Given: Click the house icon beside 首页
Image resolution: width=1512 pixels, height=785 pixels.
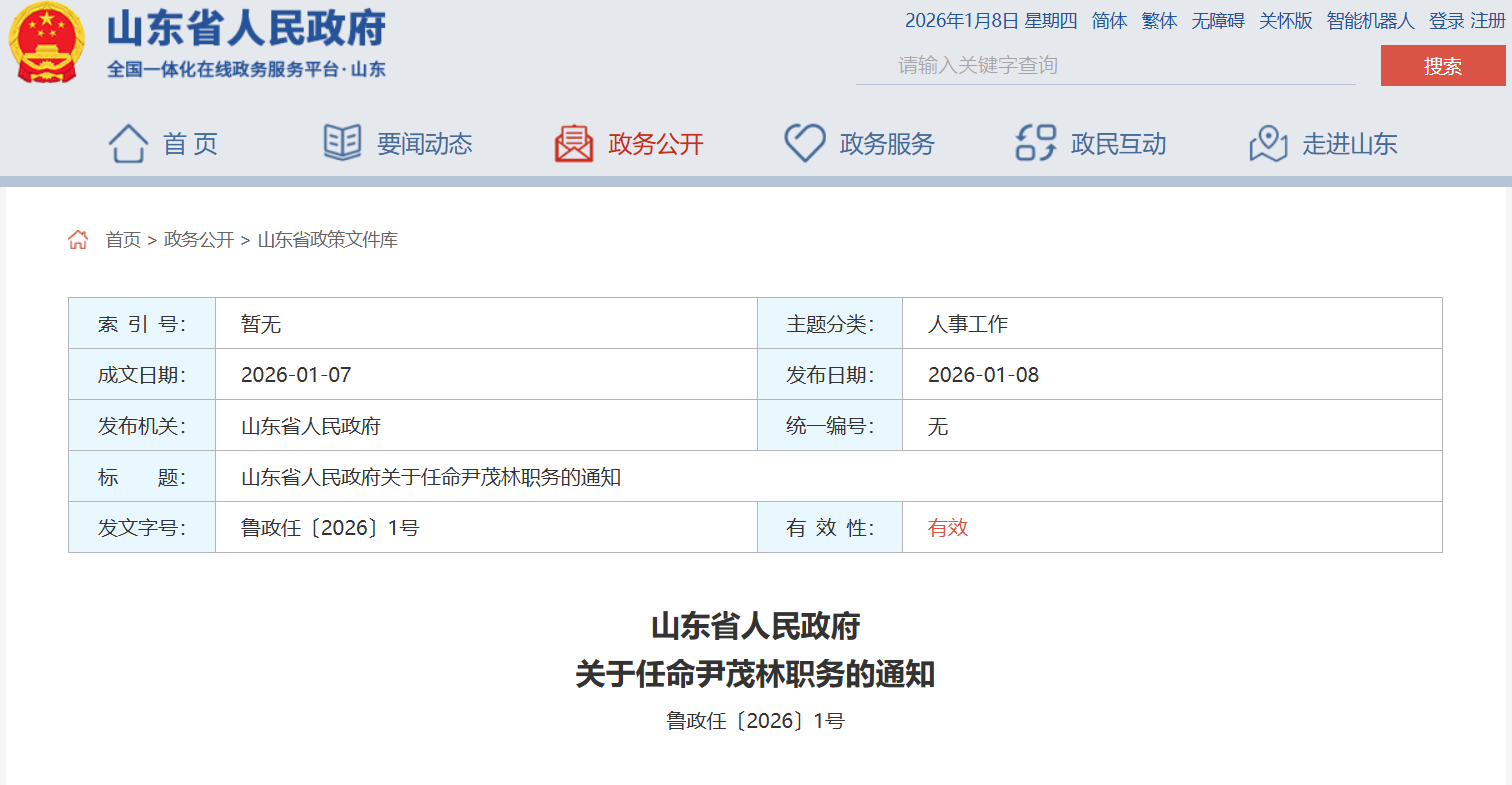Looking at the screenshot, I should tap(128, 144).
